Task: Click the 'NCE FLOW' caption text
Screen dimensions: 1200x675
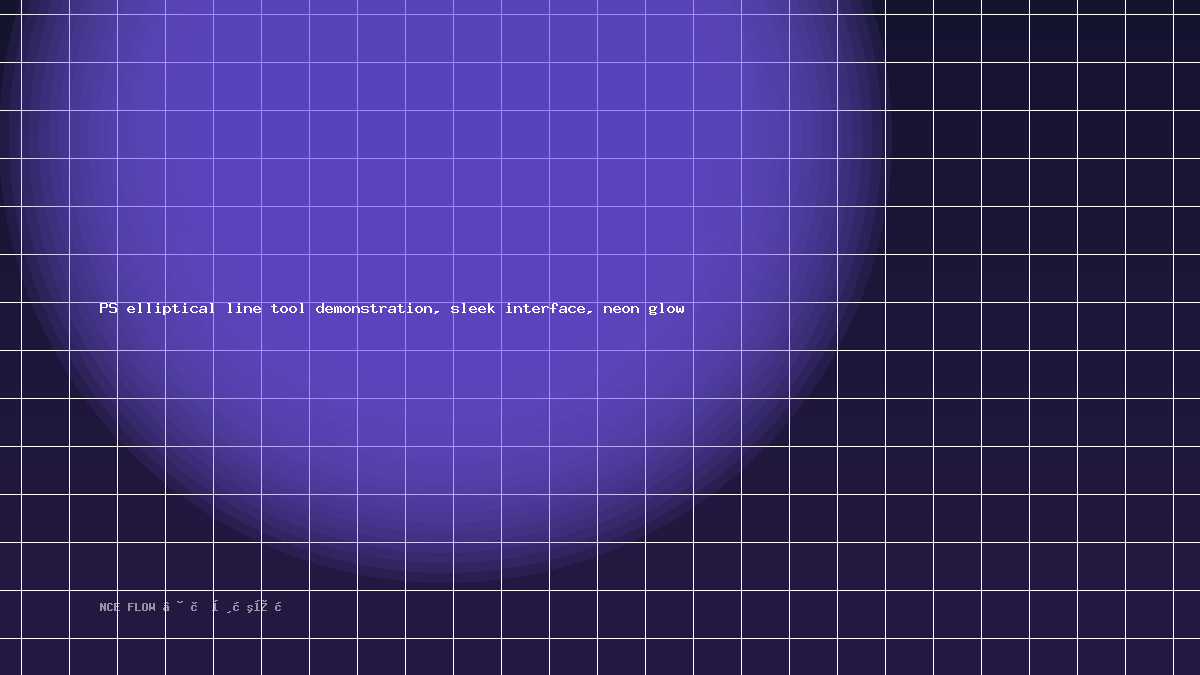Action: pos(128,607)
